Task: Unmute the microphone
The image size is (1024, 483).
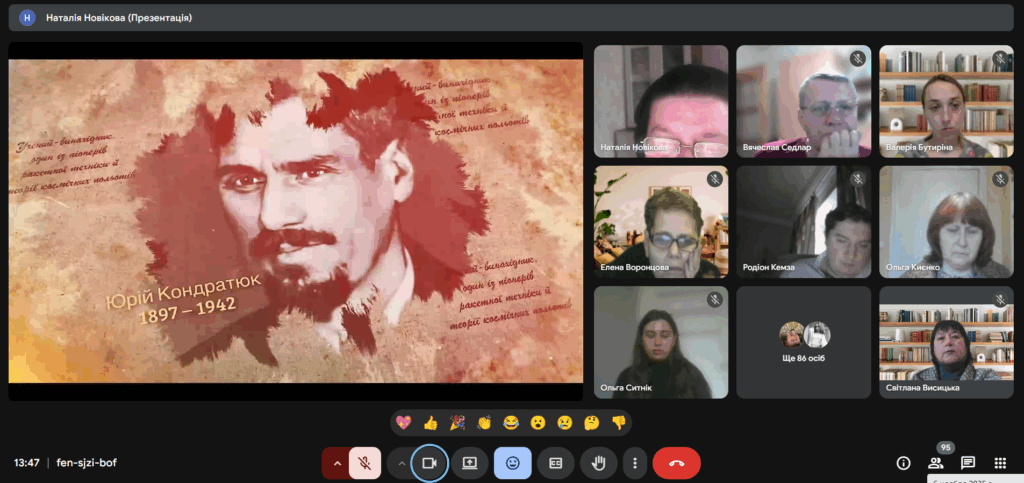Action: [x=365, y=463]
